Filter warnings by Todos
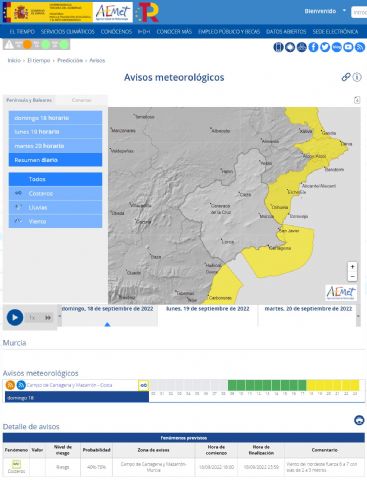 (x=55, y=179)
